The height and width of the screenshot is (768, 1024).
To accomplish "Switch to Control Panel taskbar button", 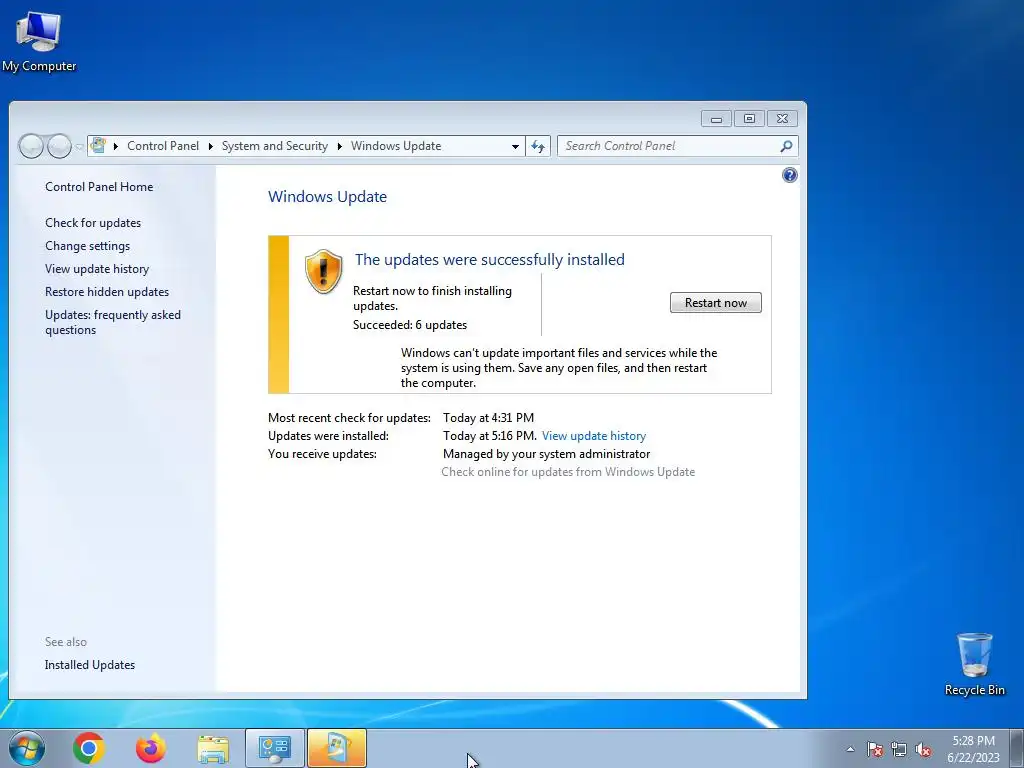I will pos(275,748).
